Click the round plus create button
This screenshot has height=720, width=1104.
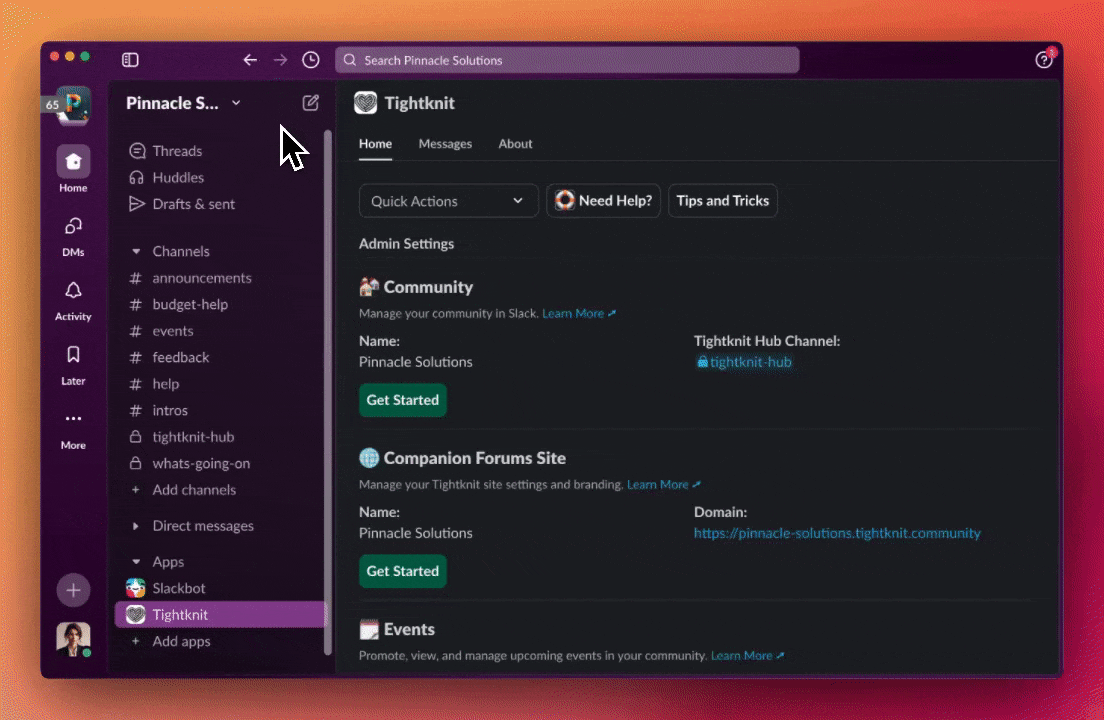73,590
